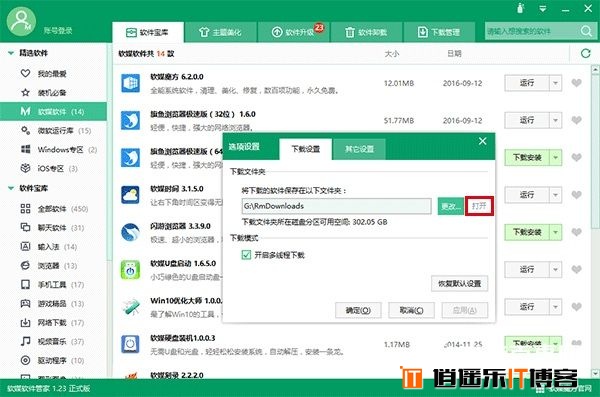Open 我的最爱 heart item in the sidebar
The image size is (600, 397).
tap(53, 74)
